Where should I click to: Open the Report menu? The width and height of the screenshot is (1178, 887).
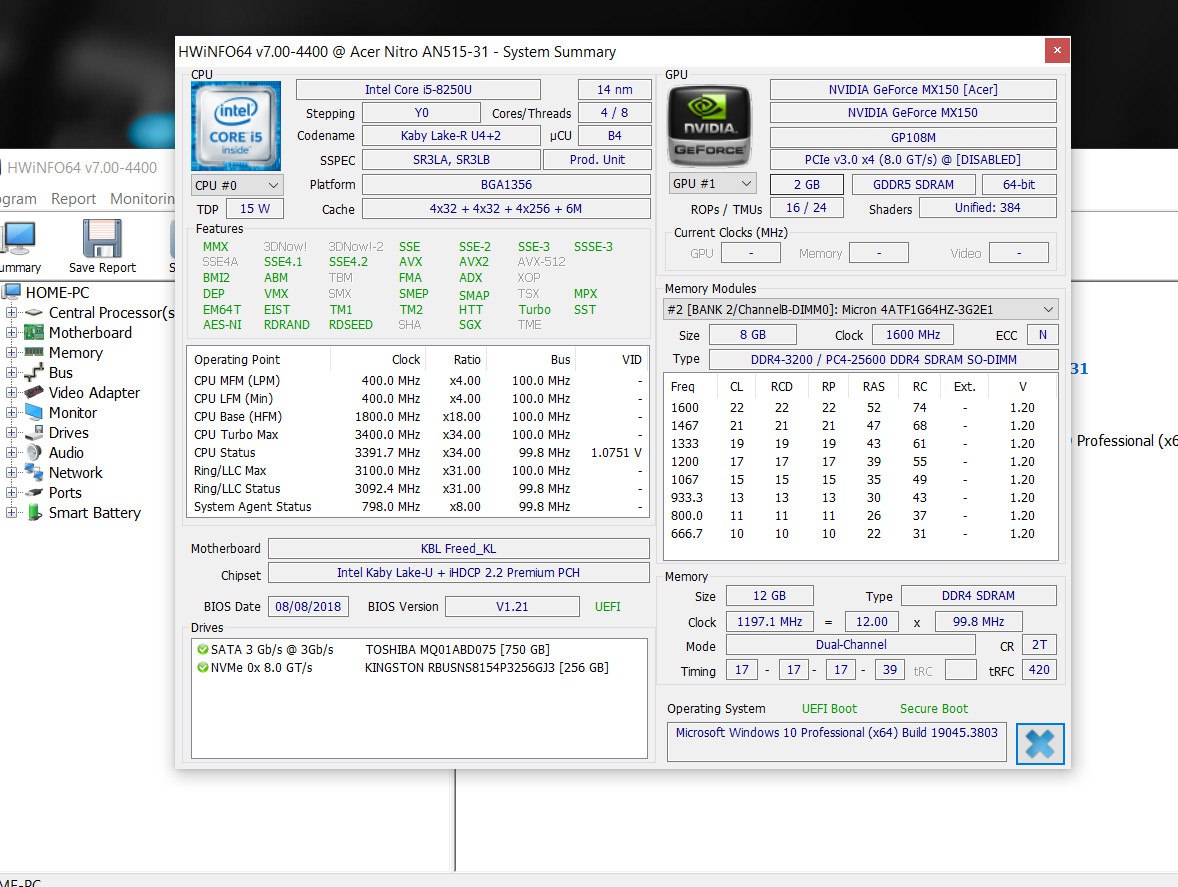coord(73,199)
